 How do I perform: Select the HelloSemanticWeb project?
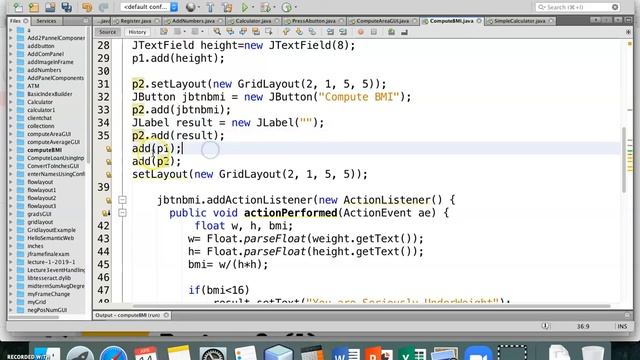51,238
